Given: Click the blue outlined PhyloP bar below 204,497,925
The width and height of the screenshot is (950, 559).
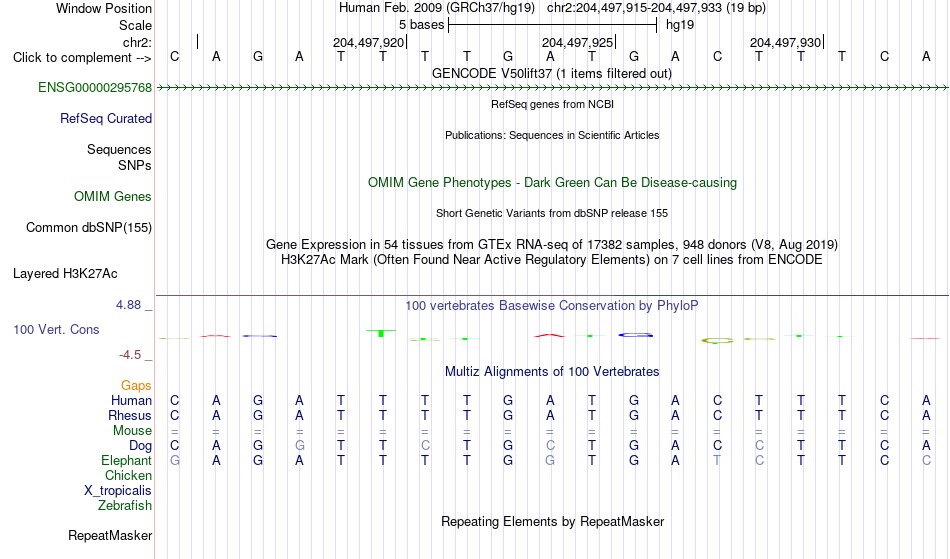Looking at the screenshot, I should (x=636, y=334).
